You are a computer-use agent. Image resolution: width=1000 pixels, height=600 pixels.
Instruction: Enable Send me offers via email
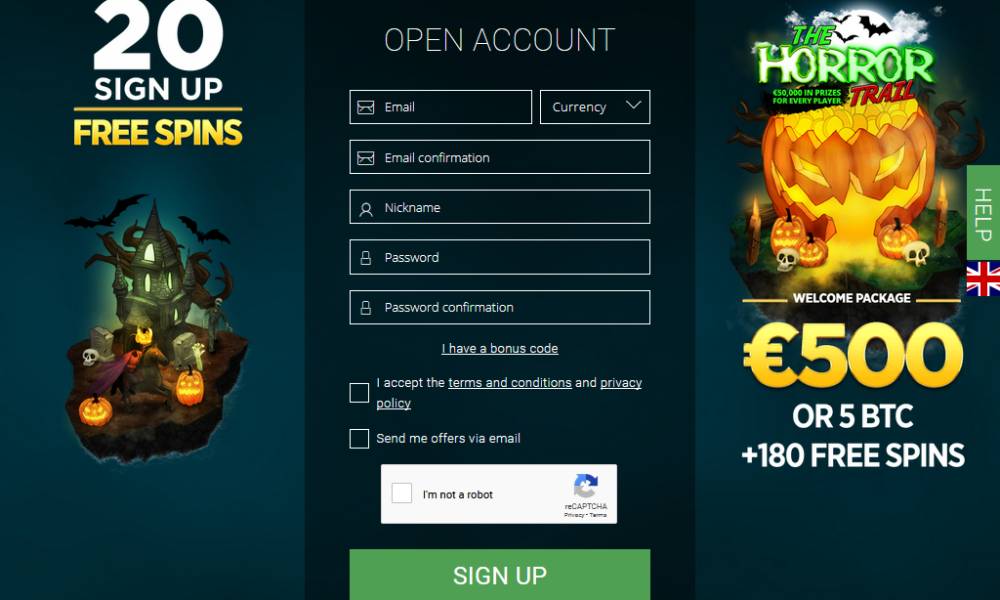coord(359,439)
